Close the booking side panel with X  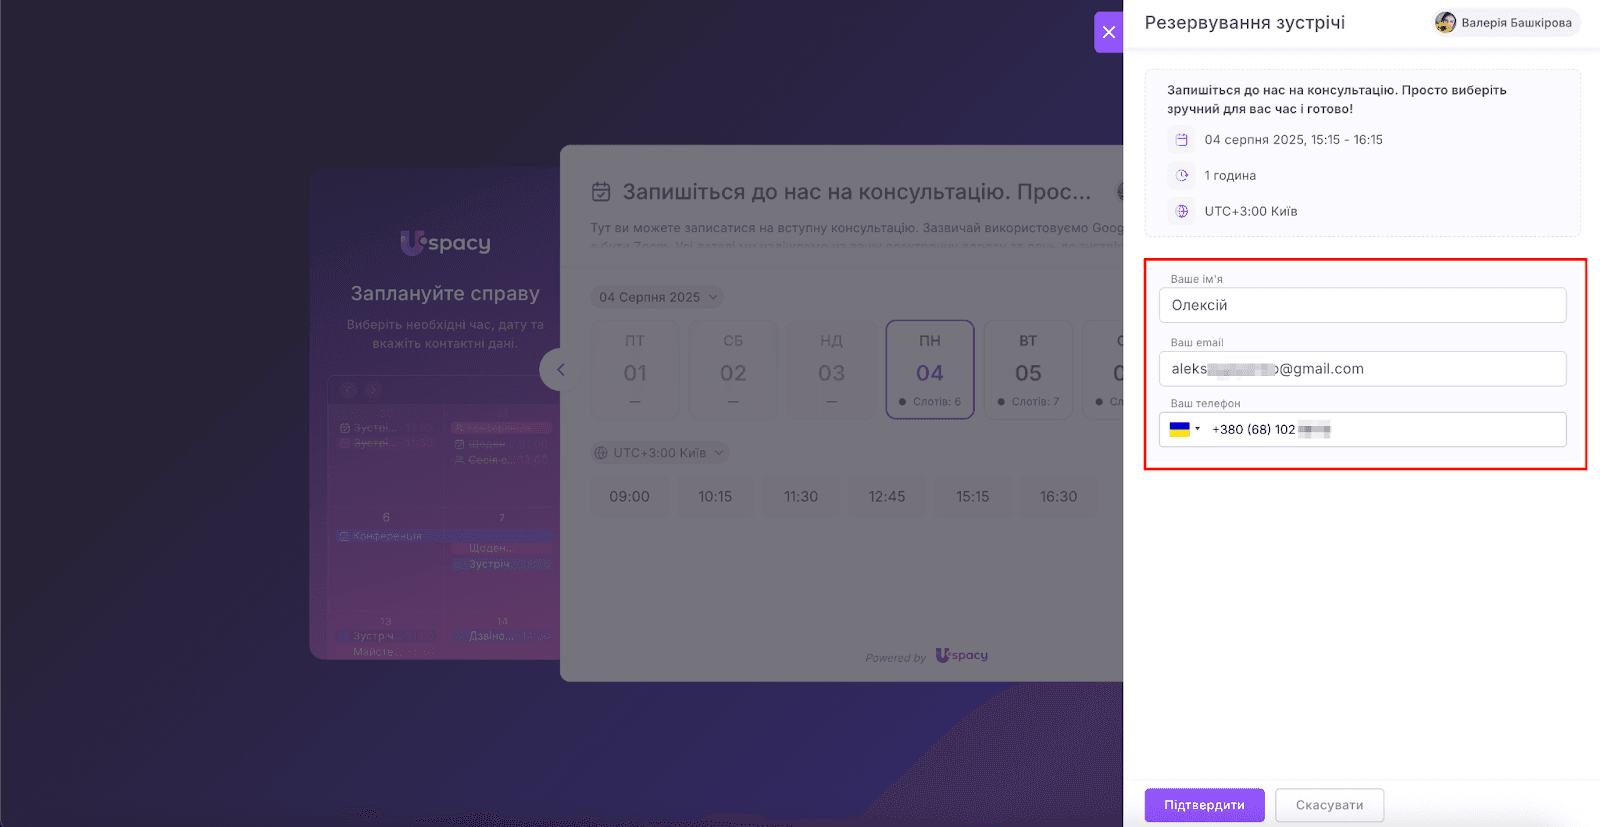pyautogui.click(x=1108, y=32)
